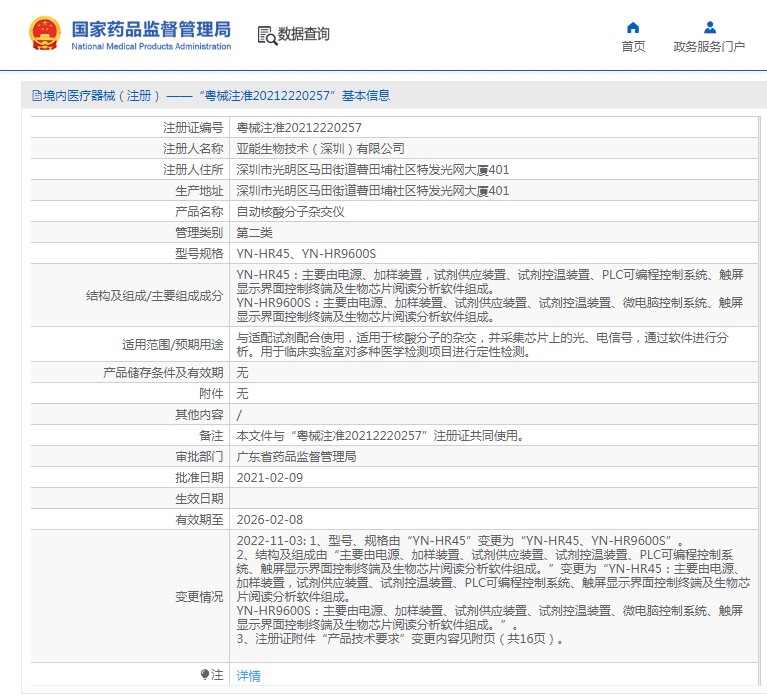Click the 审批部门 label
767x695 pixels.
[199, 457]
